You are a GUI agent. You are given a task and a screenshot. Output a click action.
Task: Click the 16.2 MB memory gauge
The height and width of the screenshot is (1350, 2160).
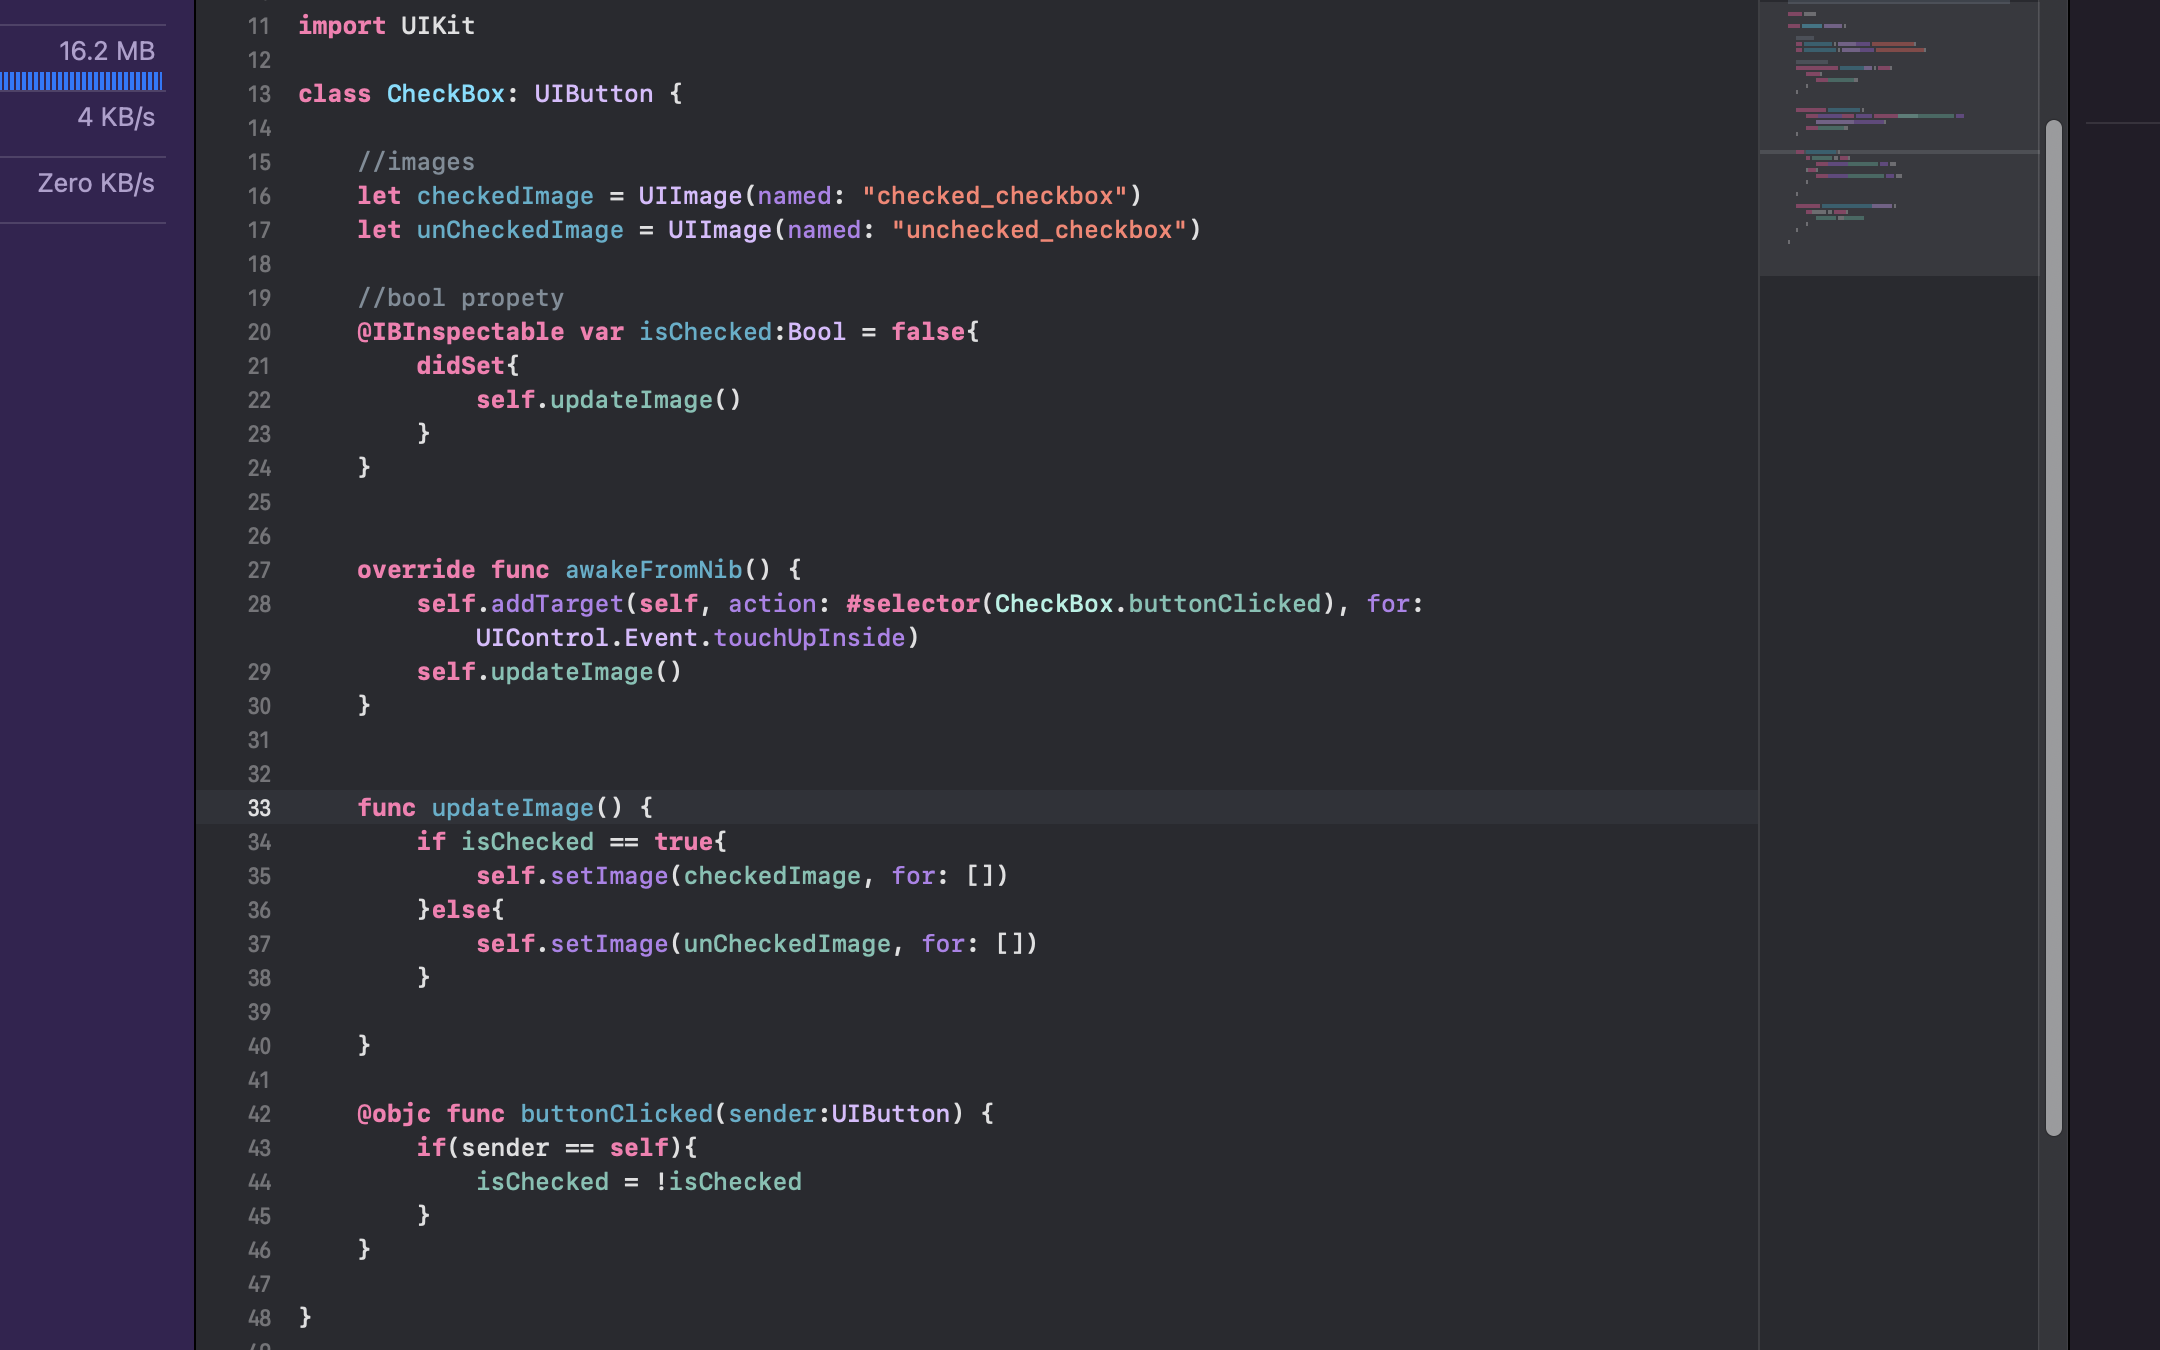point(107,51)
